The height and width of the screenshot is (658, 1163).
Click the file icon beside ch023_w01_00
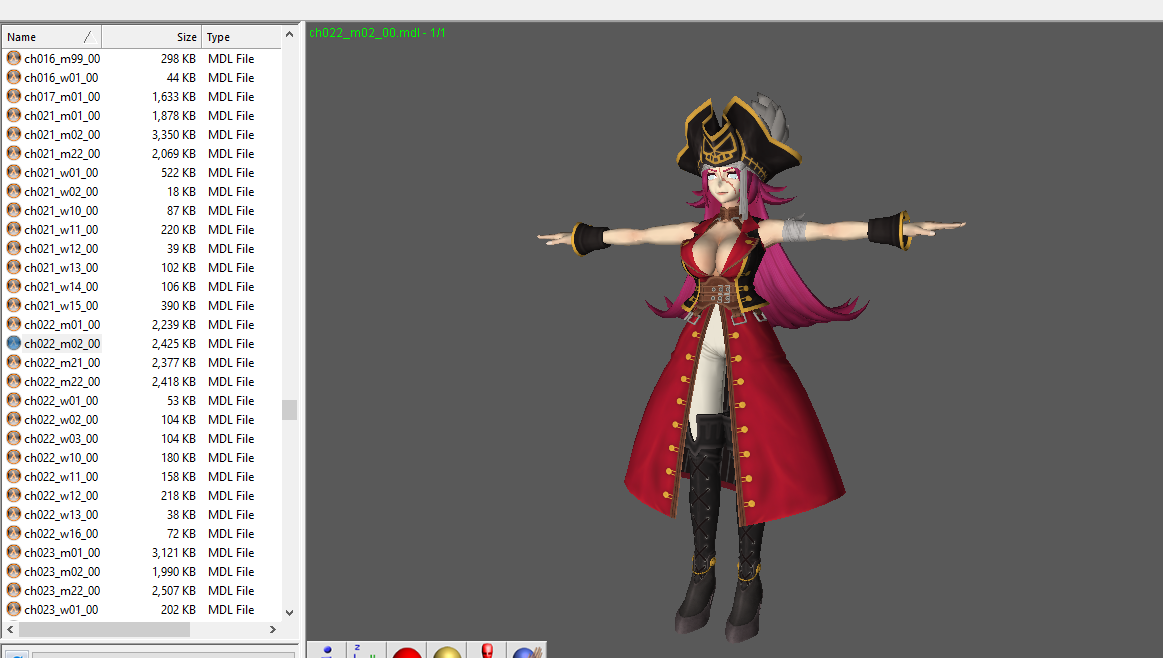tap(13, 610)
